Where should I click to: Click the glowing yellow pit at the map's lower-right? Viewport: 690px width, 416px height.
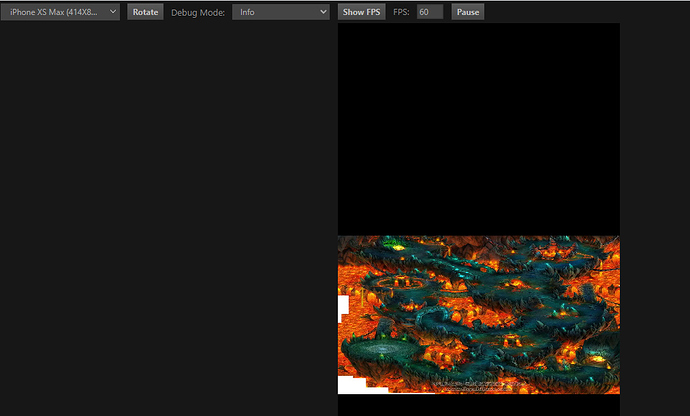pyautogui.click(x=596, y=357)
